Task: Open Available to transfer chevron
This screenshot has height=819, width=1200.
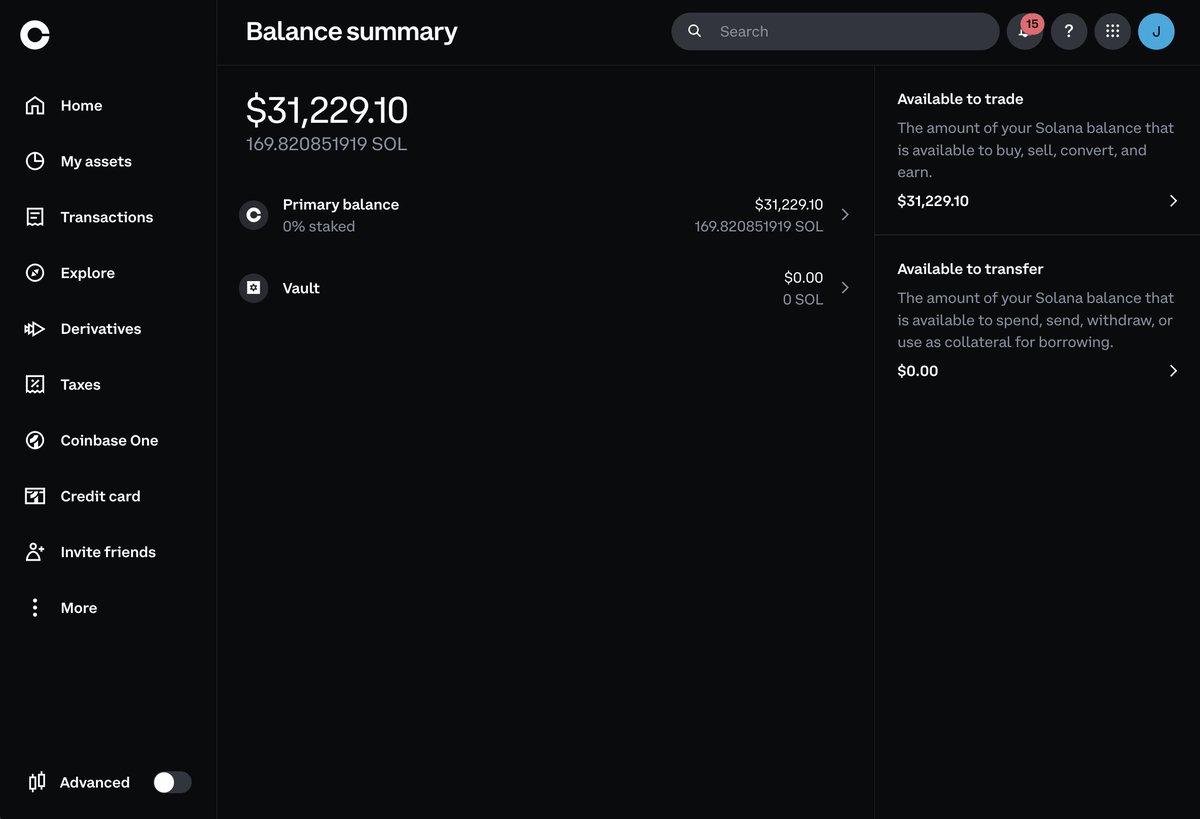Action: [1173, 371]
